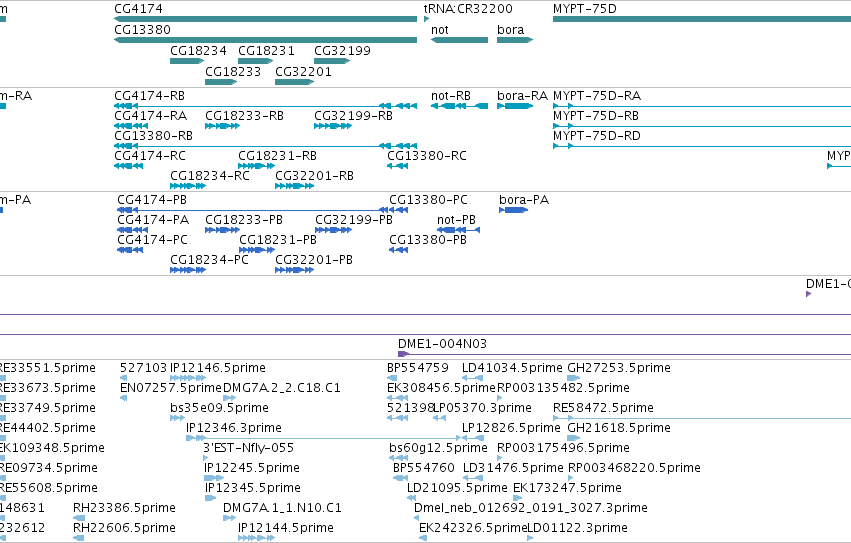Select the GH27253.5prime EST
851x543 pixels.
coord(574,378)
